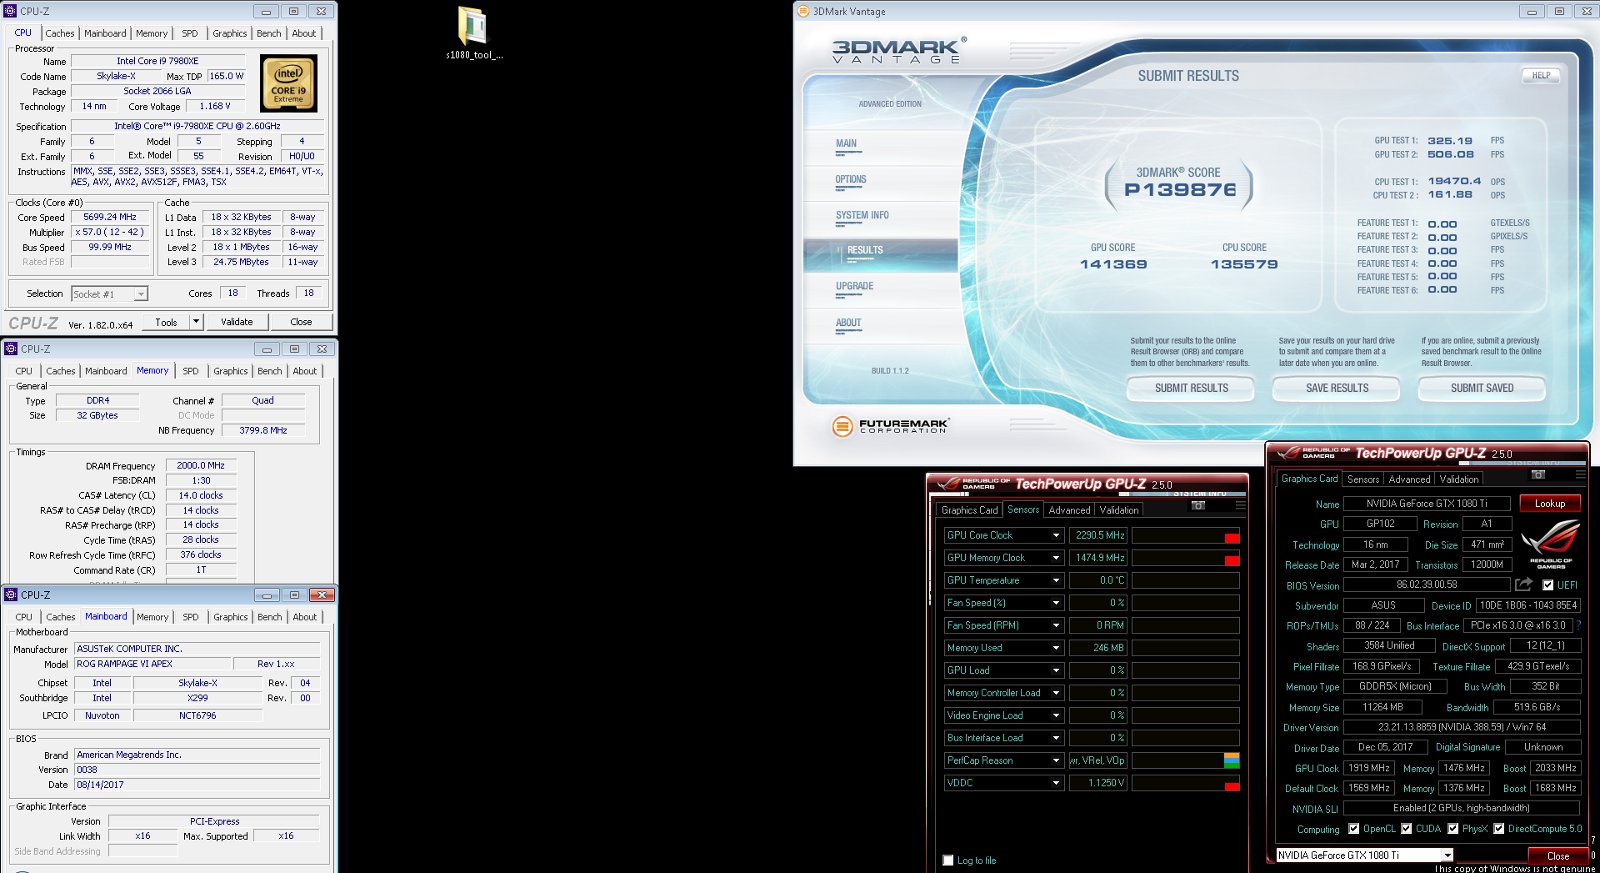Click the top CPU-Z window title icon

11,11
